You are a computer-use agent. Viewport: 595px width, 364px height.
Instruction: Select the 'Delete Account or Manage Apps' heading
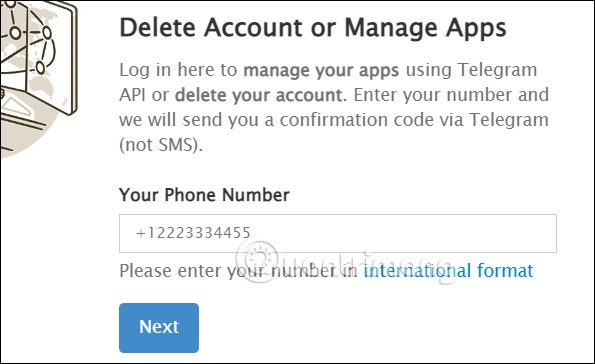click(x=313, y=28)
